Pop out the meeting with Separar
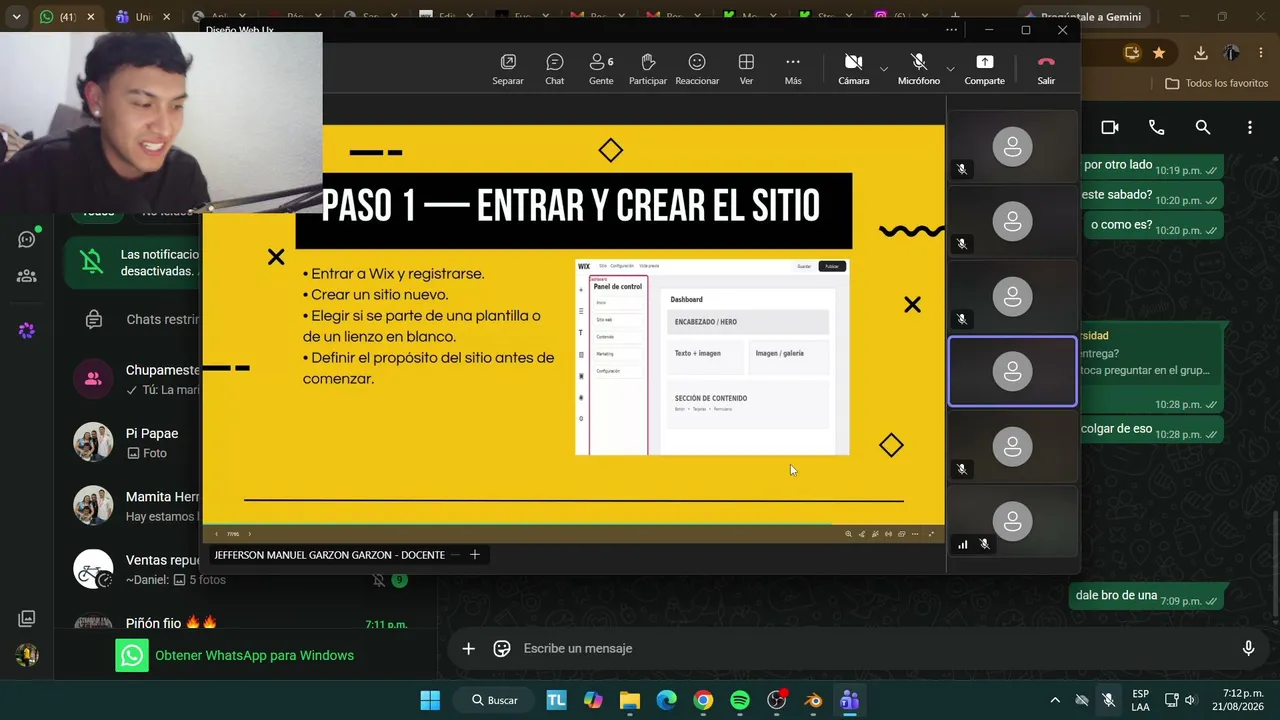The width and height of the screenshot is (1280, 720). click(x=508, y=69)
